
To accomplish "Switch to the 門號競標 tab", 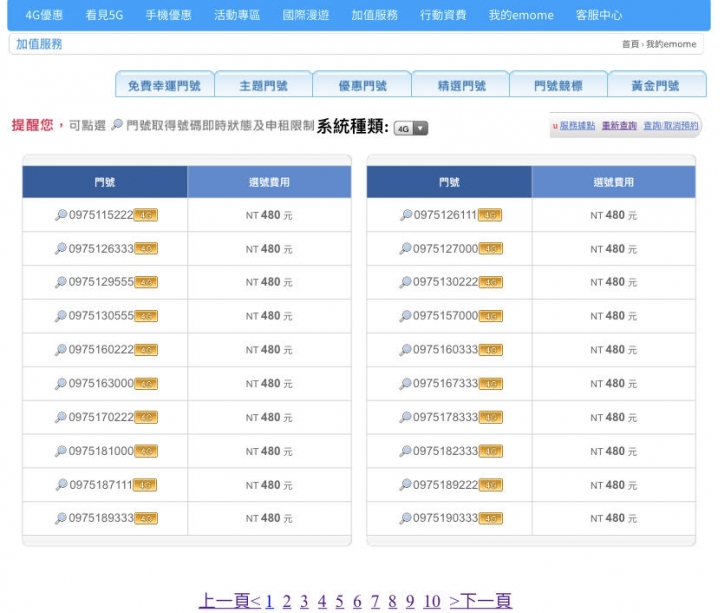I will click(x=558, y=84).
